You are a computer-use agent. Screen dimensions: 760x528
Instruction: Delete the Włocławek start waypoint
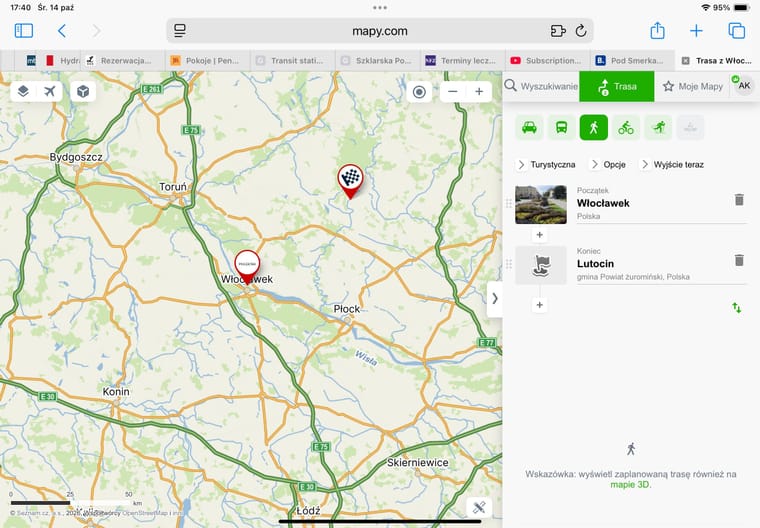point(739,199)
